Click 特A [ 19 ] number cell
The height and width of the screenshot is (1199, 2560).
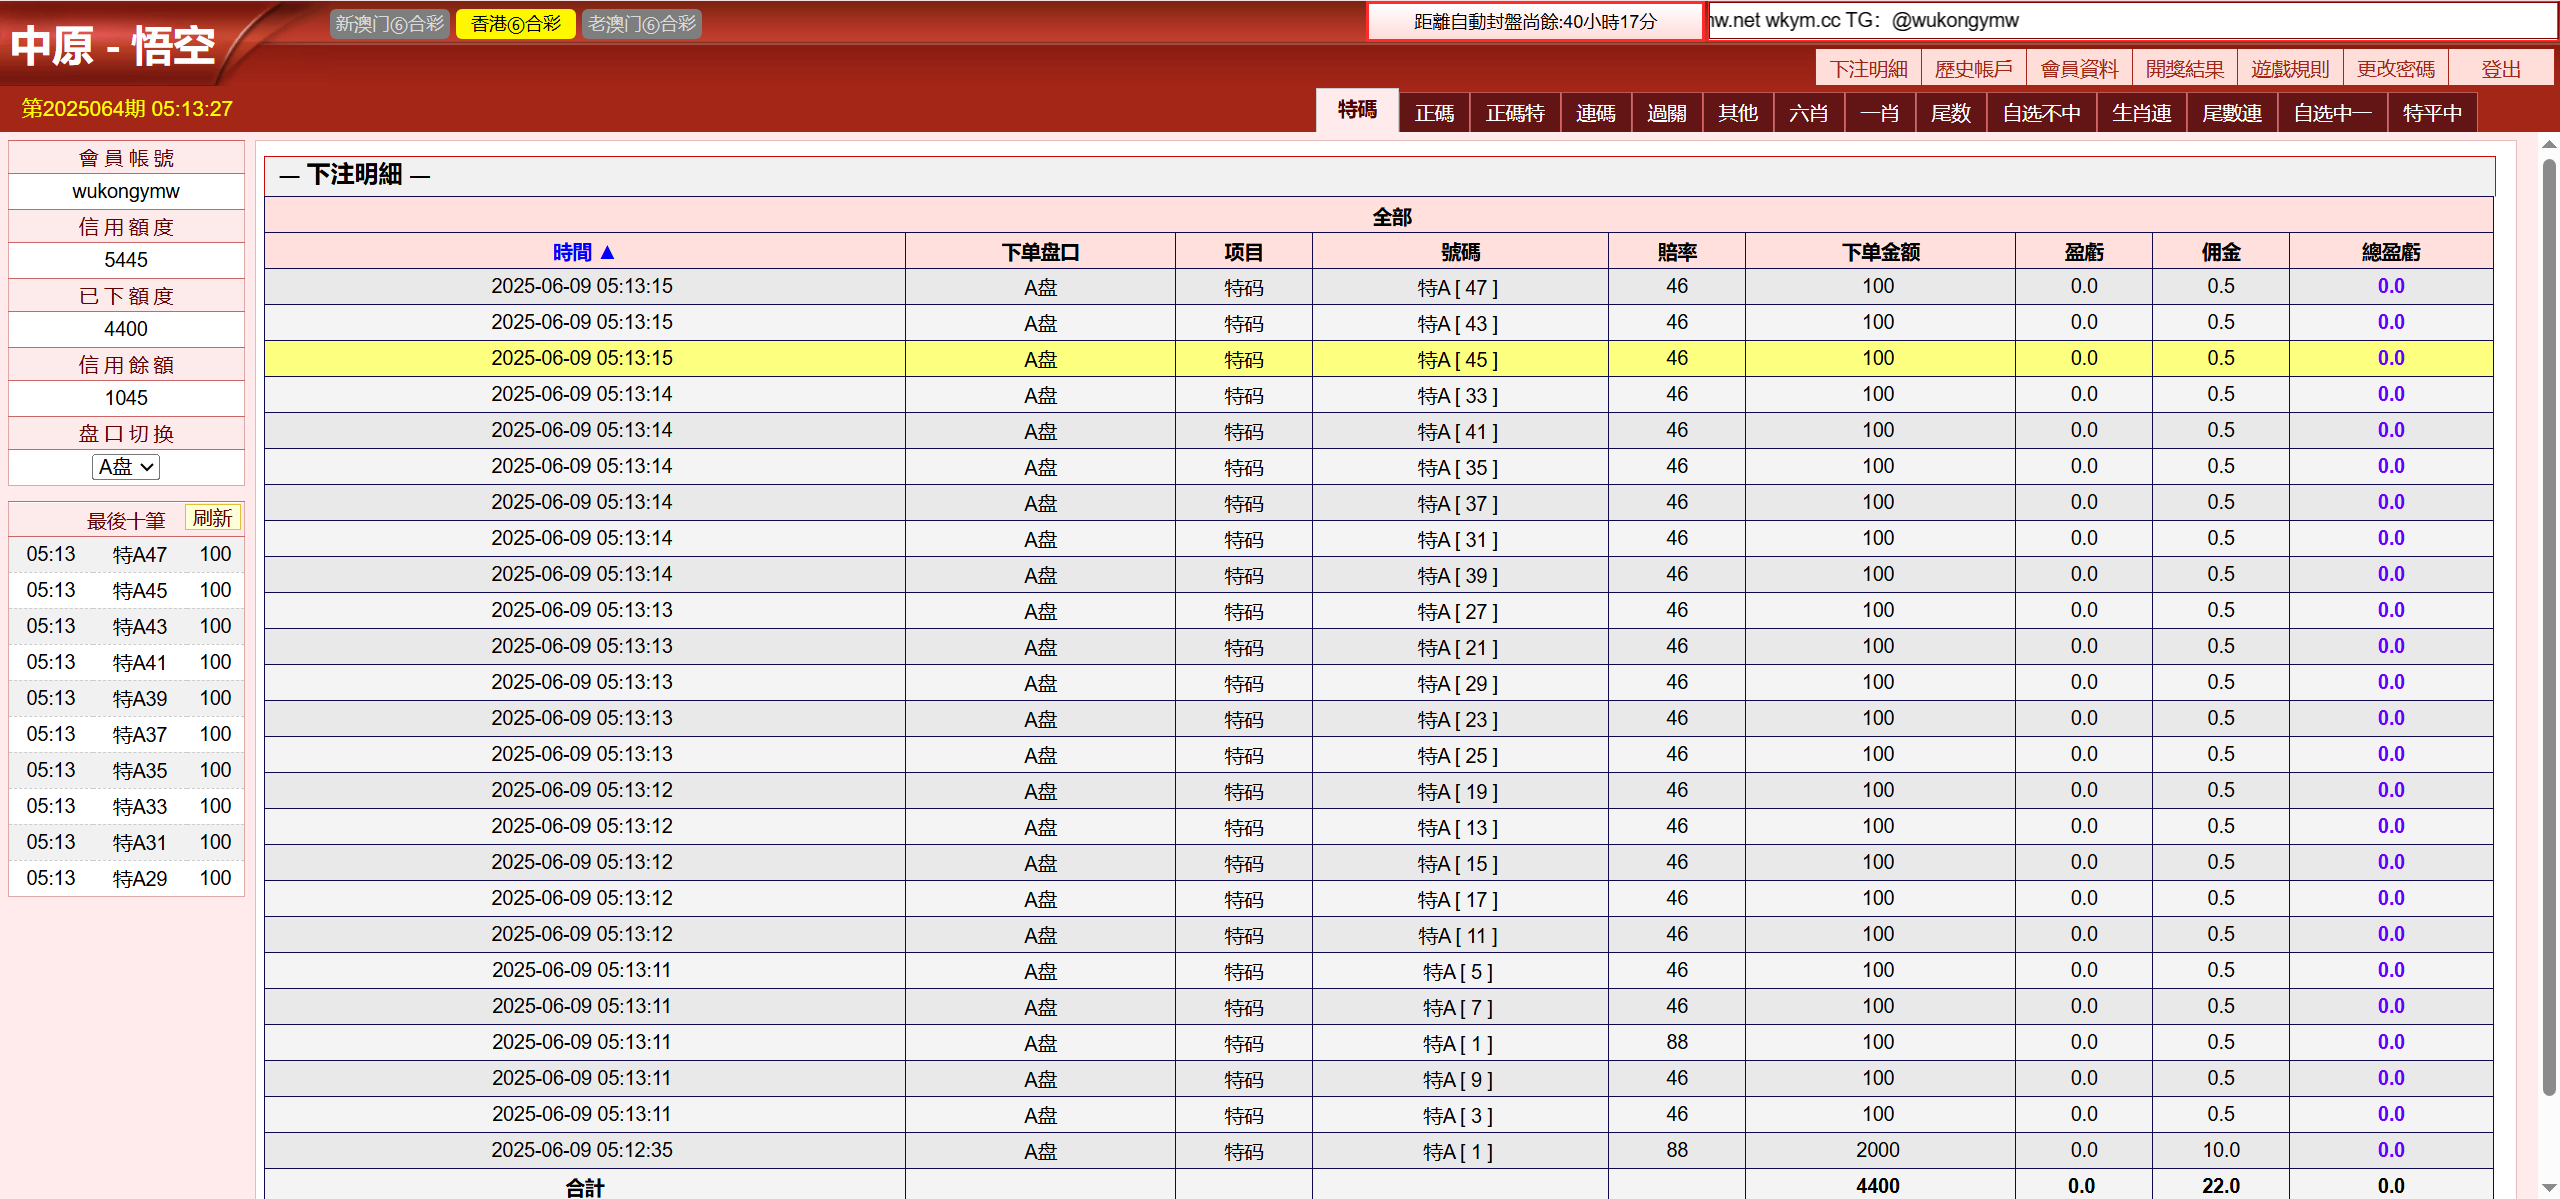[1459, 791]
